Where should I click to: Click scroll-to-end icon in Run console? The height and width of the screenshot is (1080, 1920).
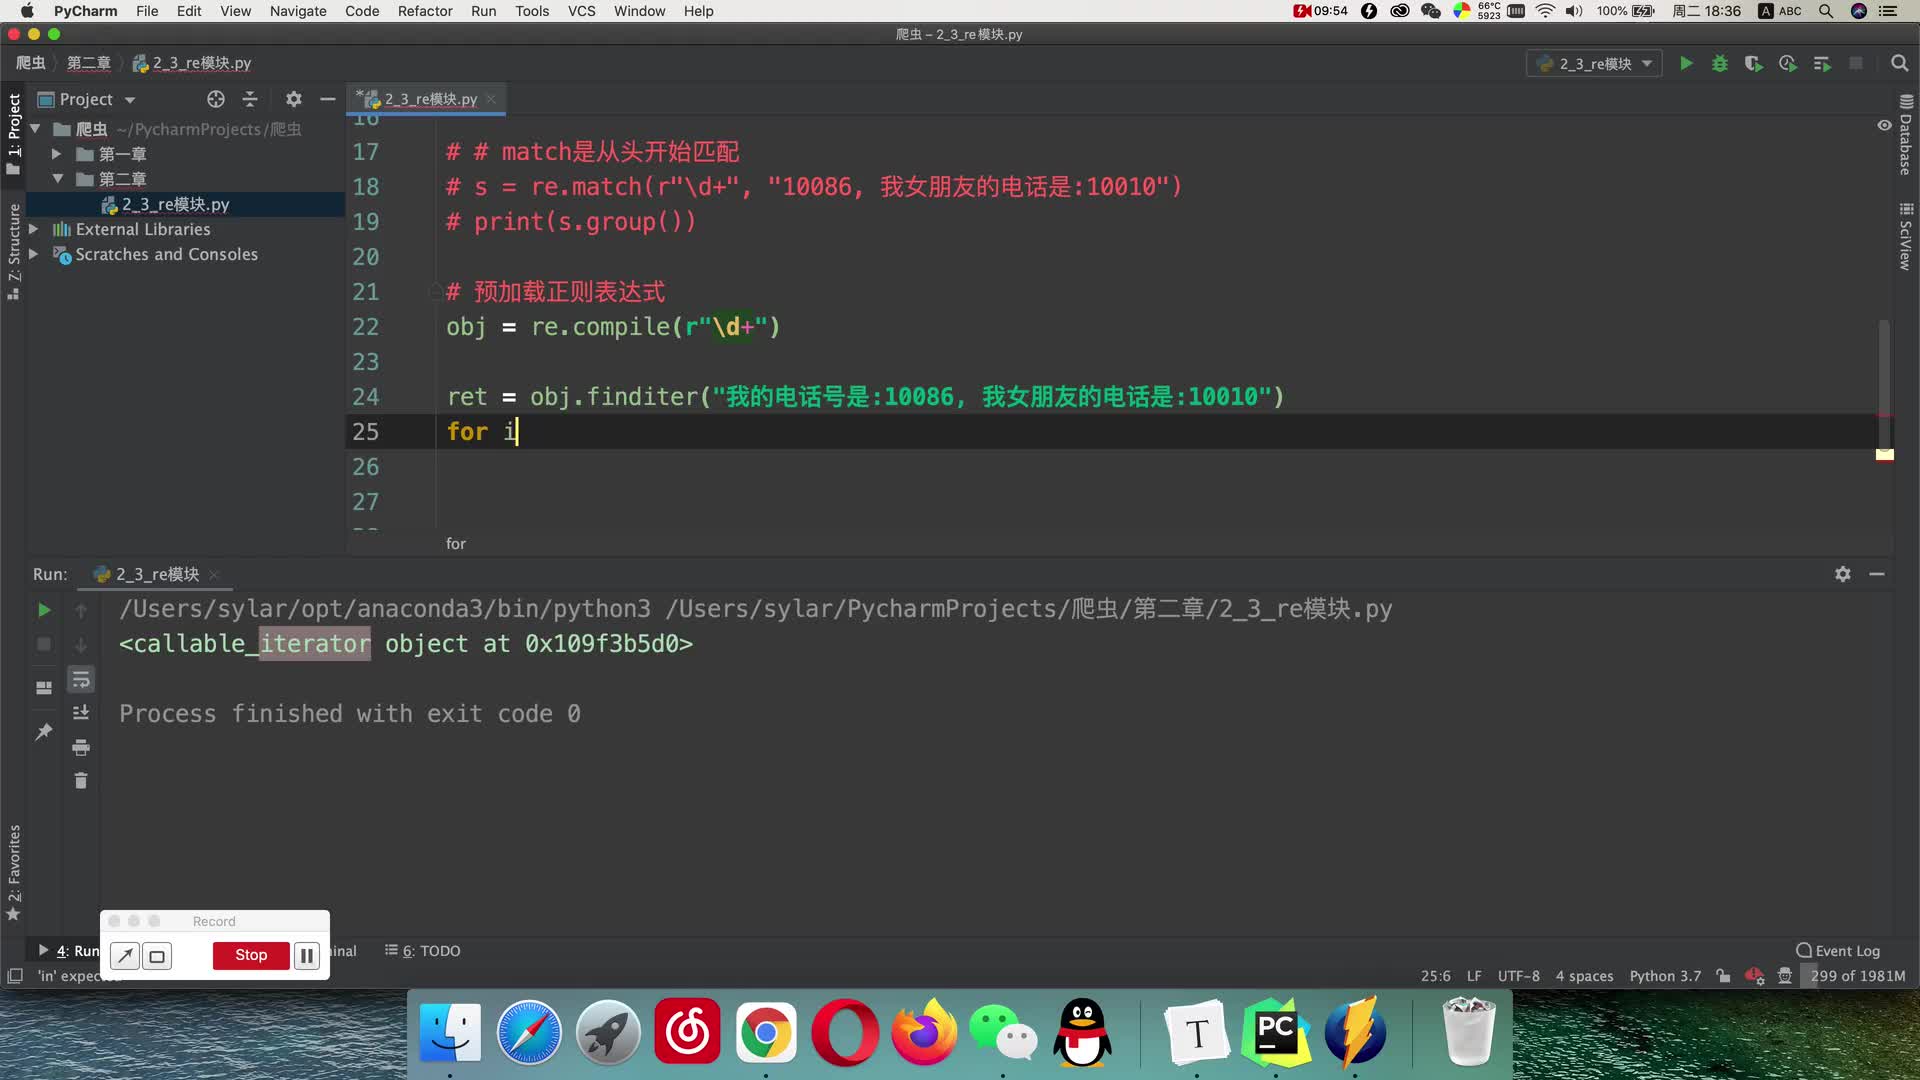[x=81, y=713]
